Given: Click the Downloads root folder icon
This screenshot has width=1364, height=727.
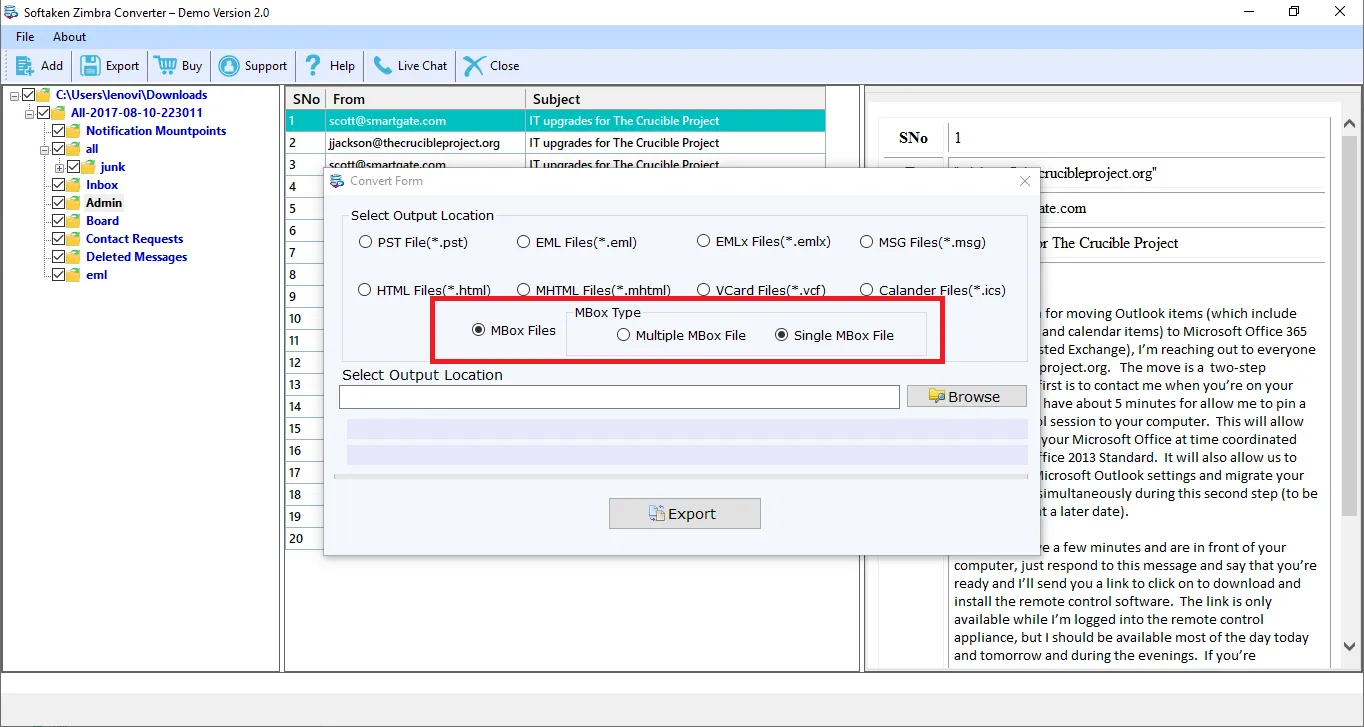Looking at the screenshot, I should pyautogui.click(x=44, y=95).
